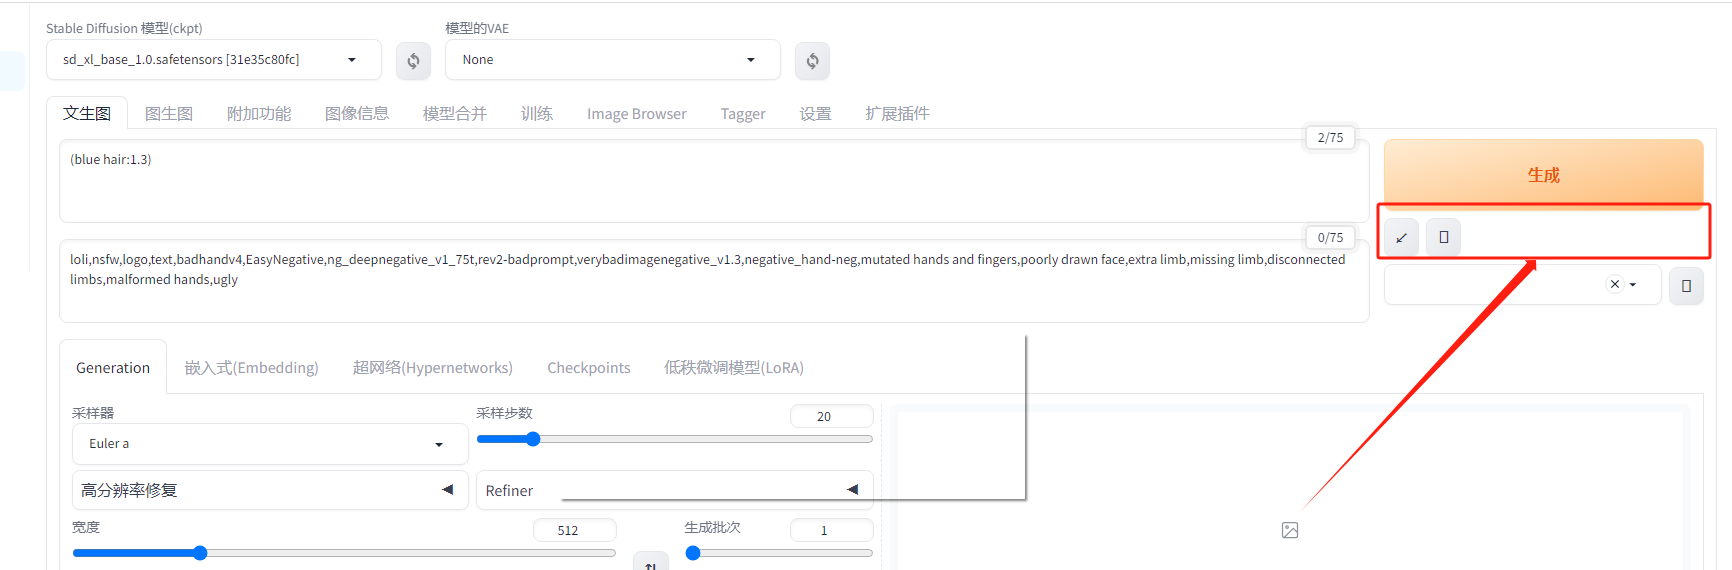This screenshot has width=1732, height=570.
Task: Open the 附加功能 tab
Action: pos(259,114)
